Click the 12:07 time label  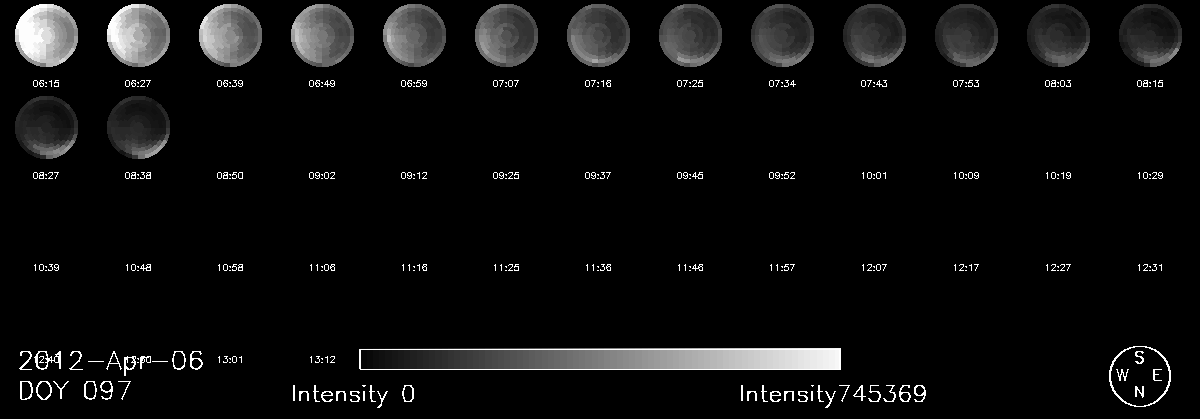pyautogui.click(x=874, y=268)
